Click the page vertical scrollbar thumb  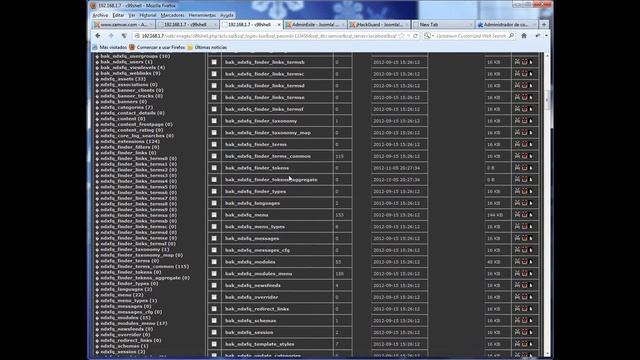coord(547,99)
